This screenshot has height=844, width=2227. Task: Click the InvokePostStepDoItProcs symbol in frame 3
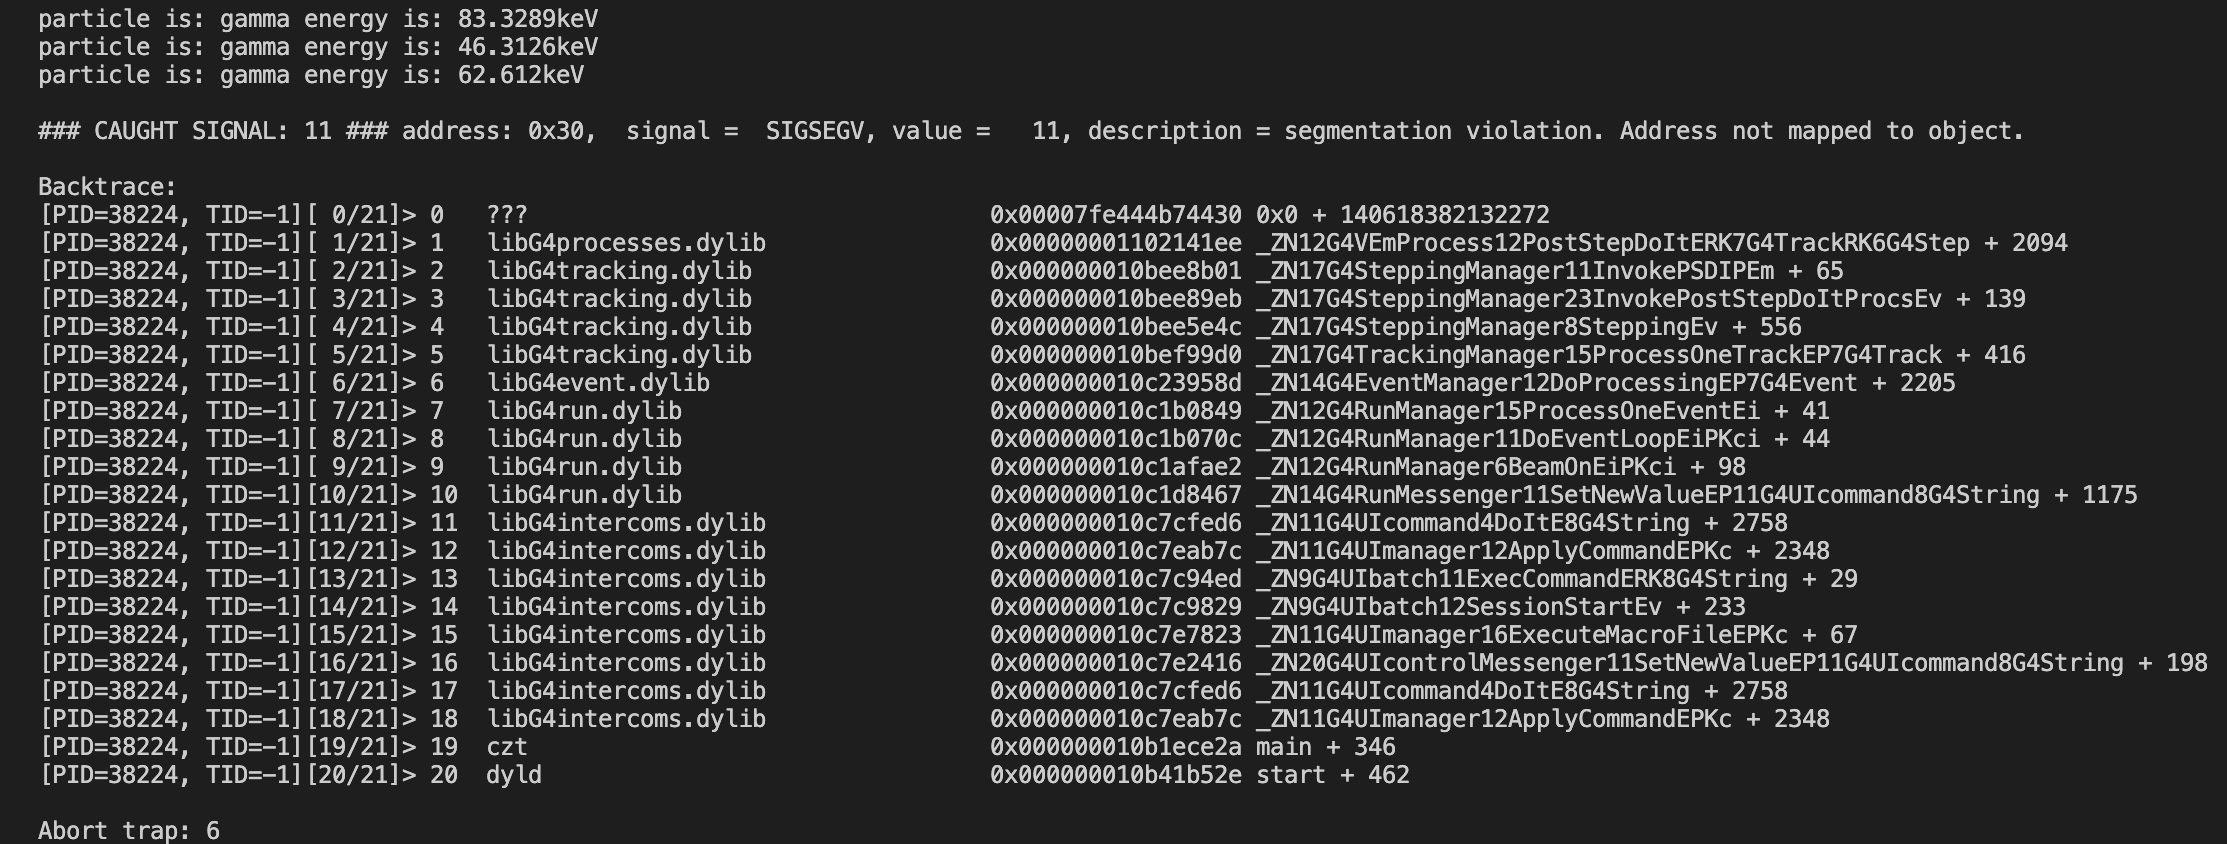click(x=1641, y=299)
